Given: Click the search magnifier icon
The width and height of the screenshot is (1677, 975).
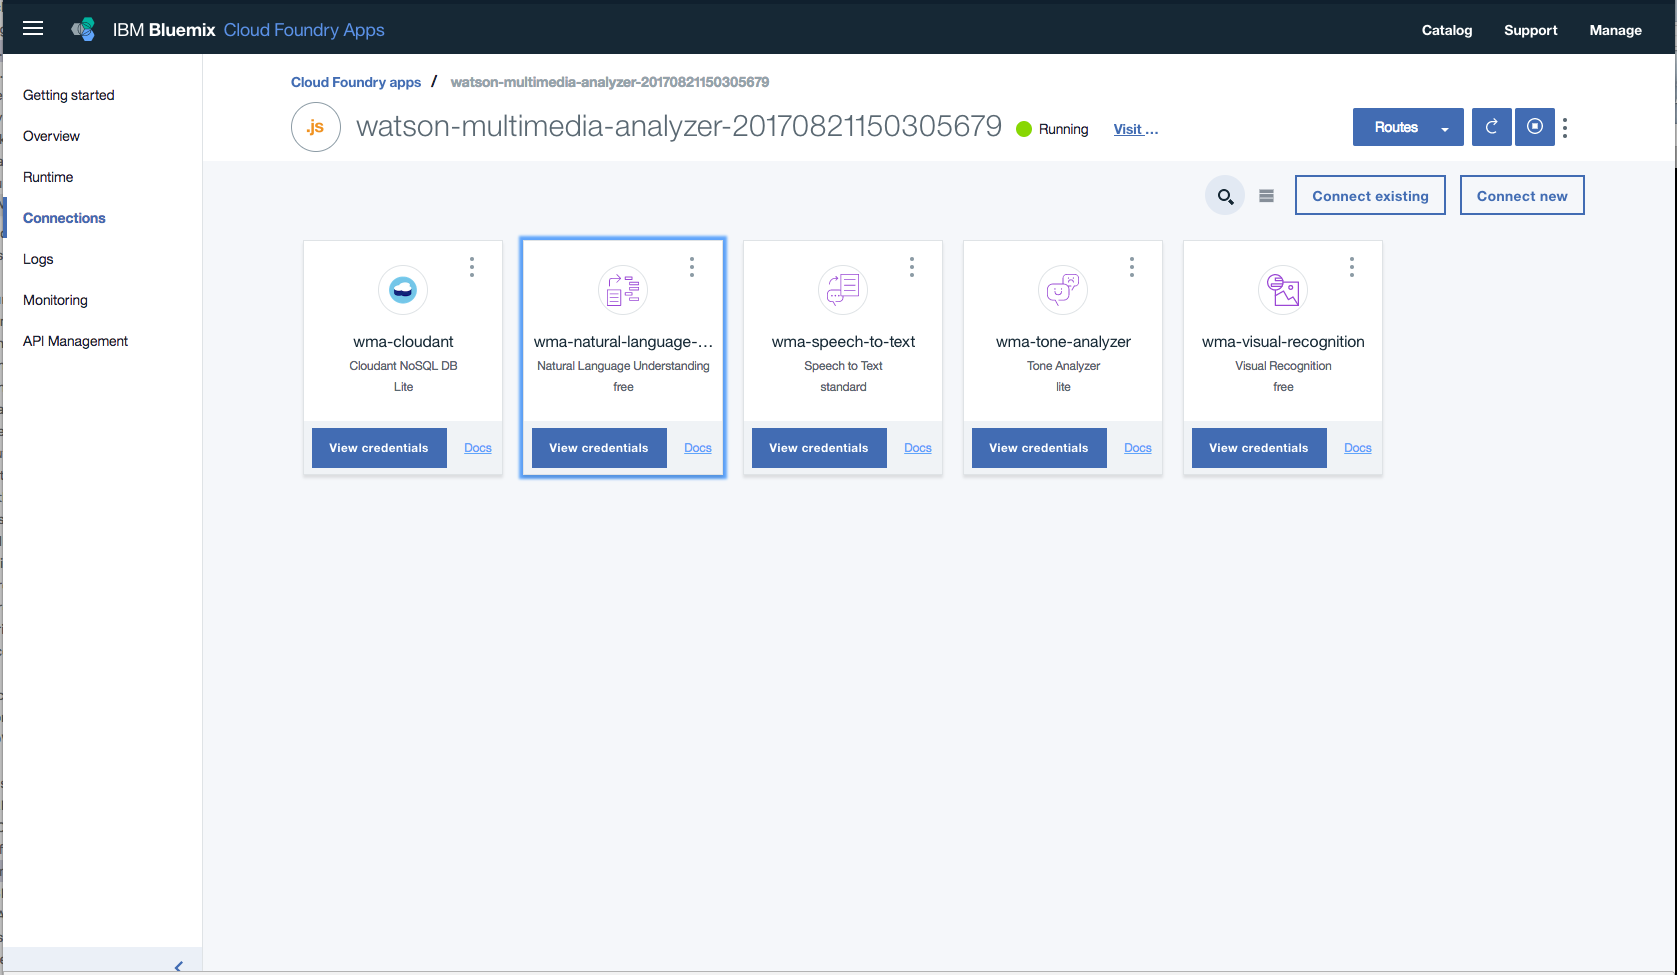Looking at the screenshot, I should point(1225,196).
